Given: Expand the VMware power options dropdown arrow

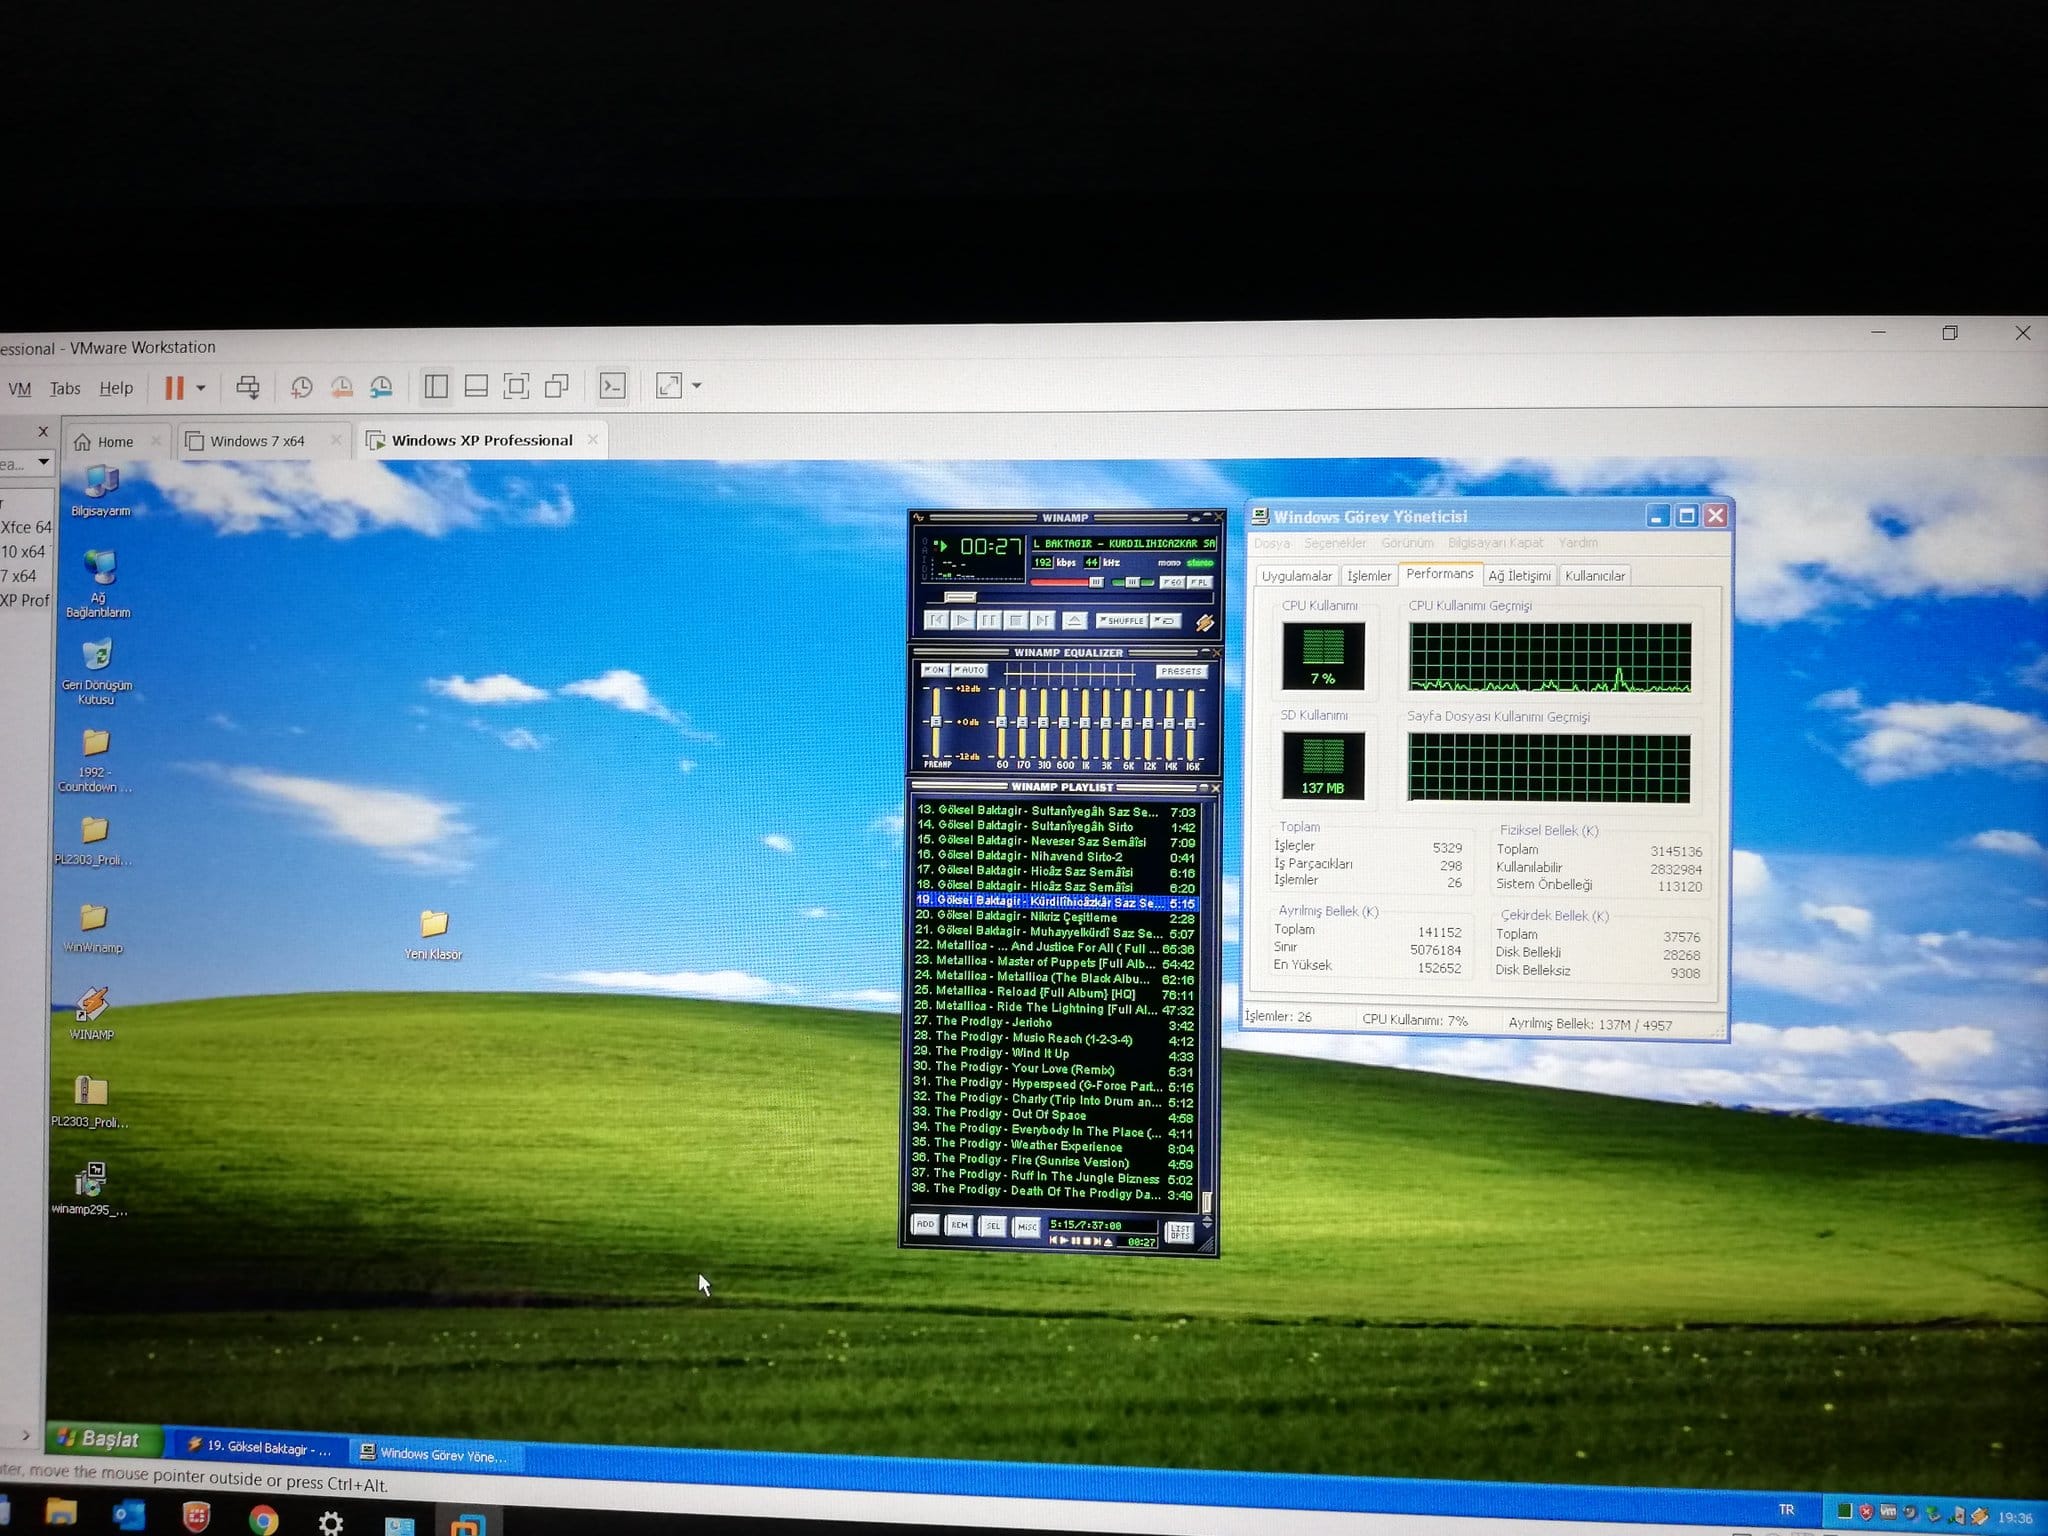Looking at the screenshot, I should coord(201,388).
